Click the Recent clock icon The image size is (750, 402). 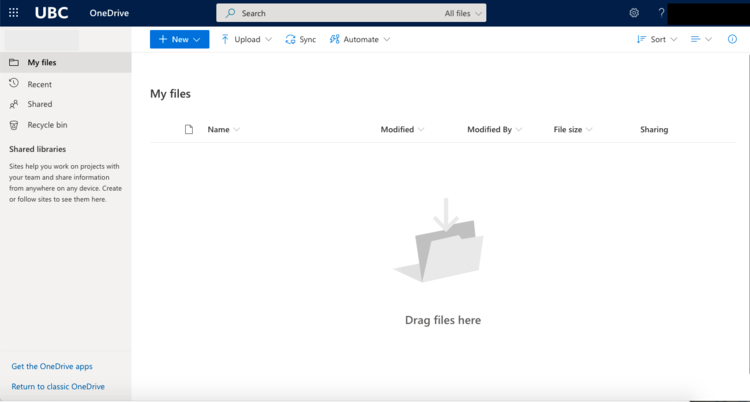[x=14, y=83]
